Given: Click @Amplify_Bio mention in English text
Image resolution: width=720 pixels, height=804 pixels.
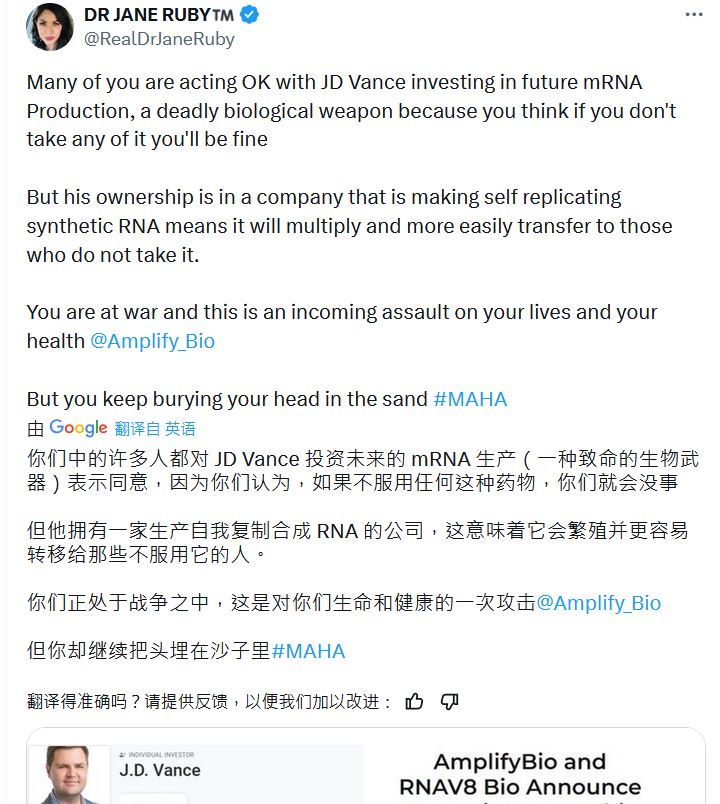Looking at the screenshot, I should coord(152,341).
